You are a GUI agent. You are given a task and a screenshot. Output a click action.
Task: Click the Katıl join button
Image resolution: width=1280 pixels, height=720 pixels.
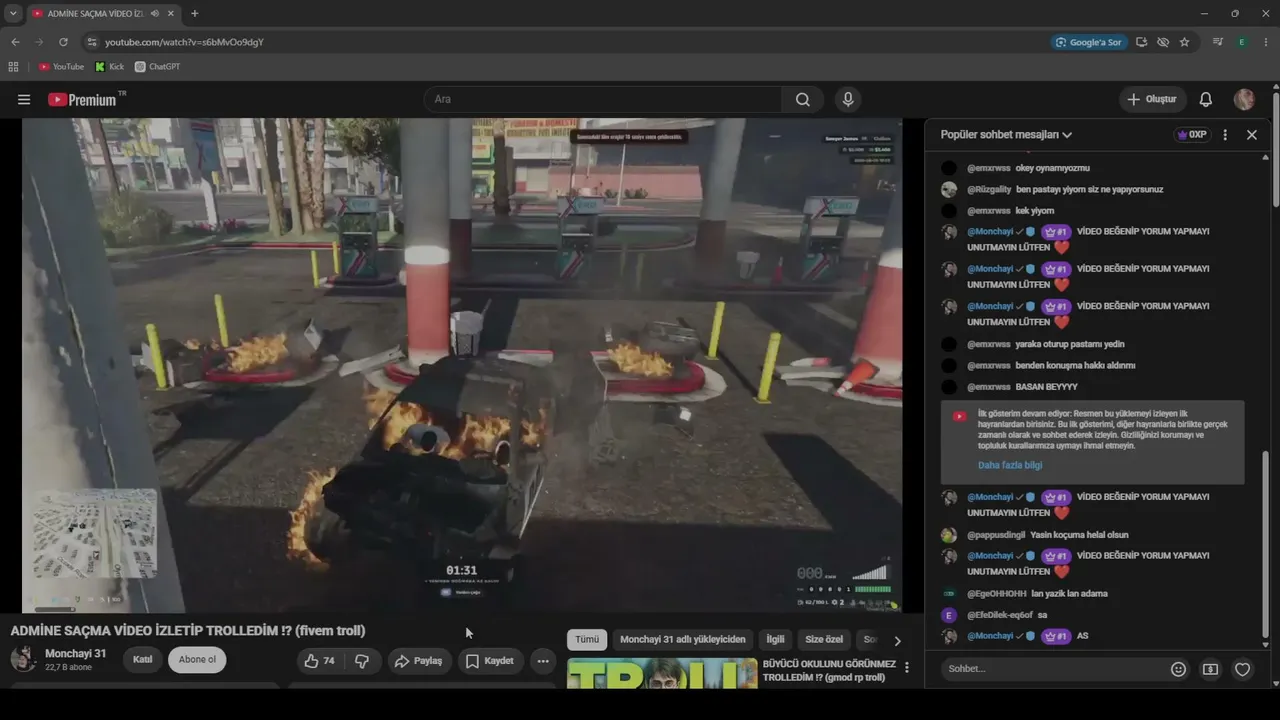click(x=143, y=660)
